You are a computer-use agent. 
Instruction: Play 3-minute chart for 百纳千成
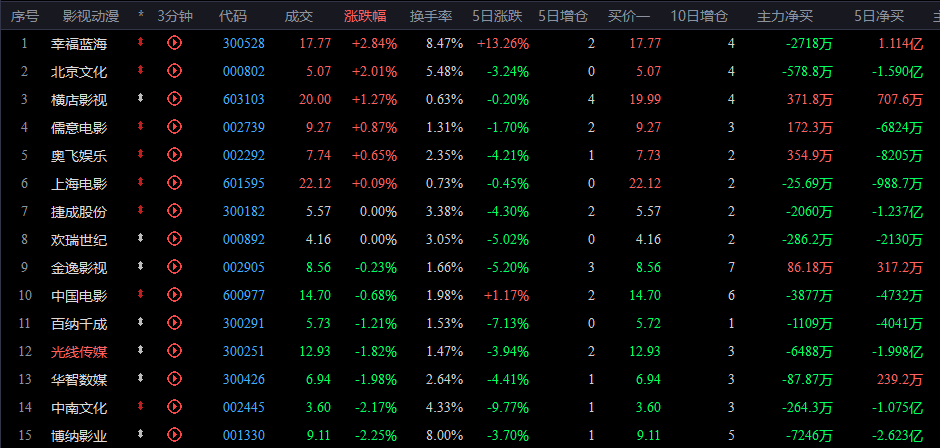pos(174,323)
